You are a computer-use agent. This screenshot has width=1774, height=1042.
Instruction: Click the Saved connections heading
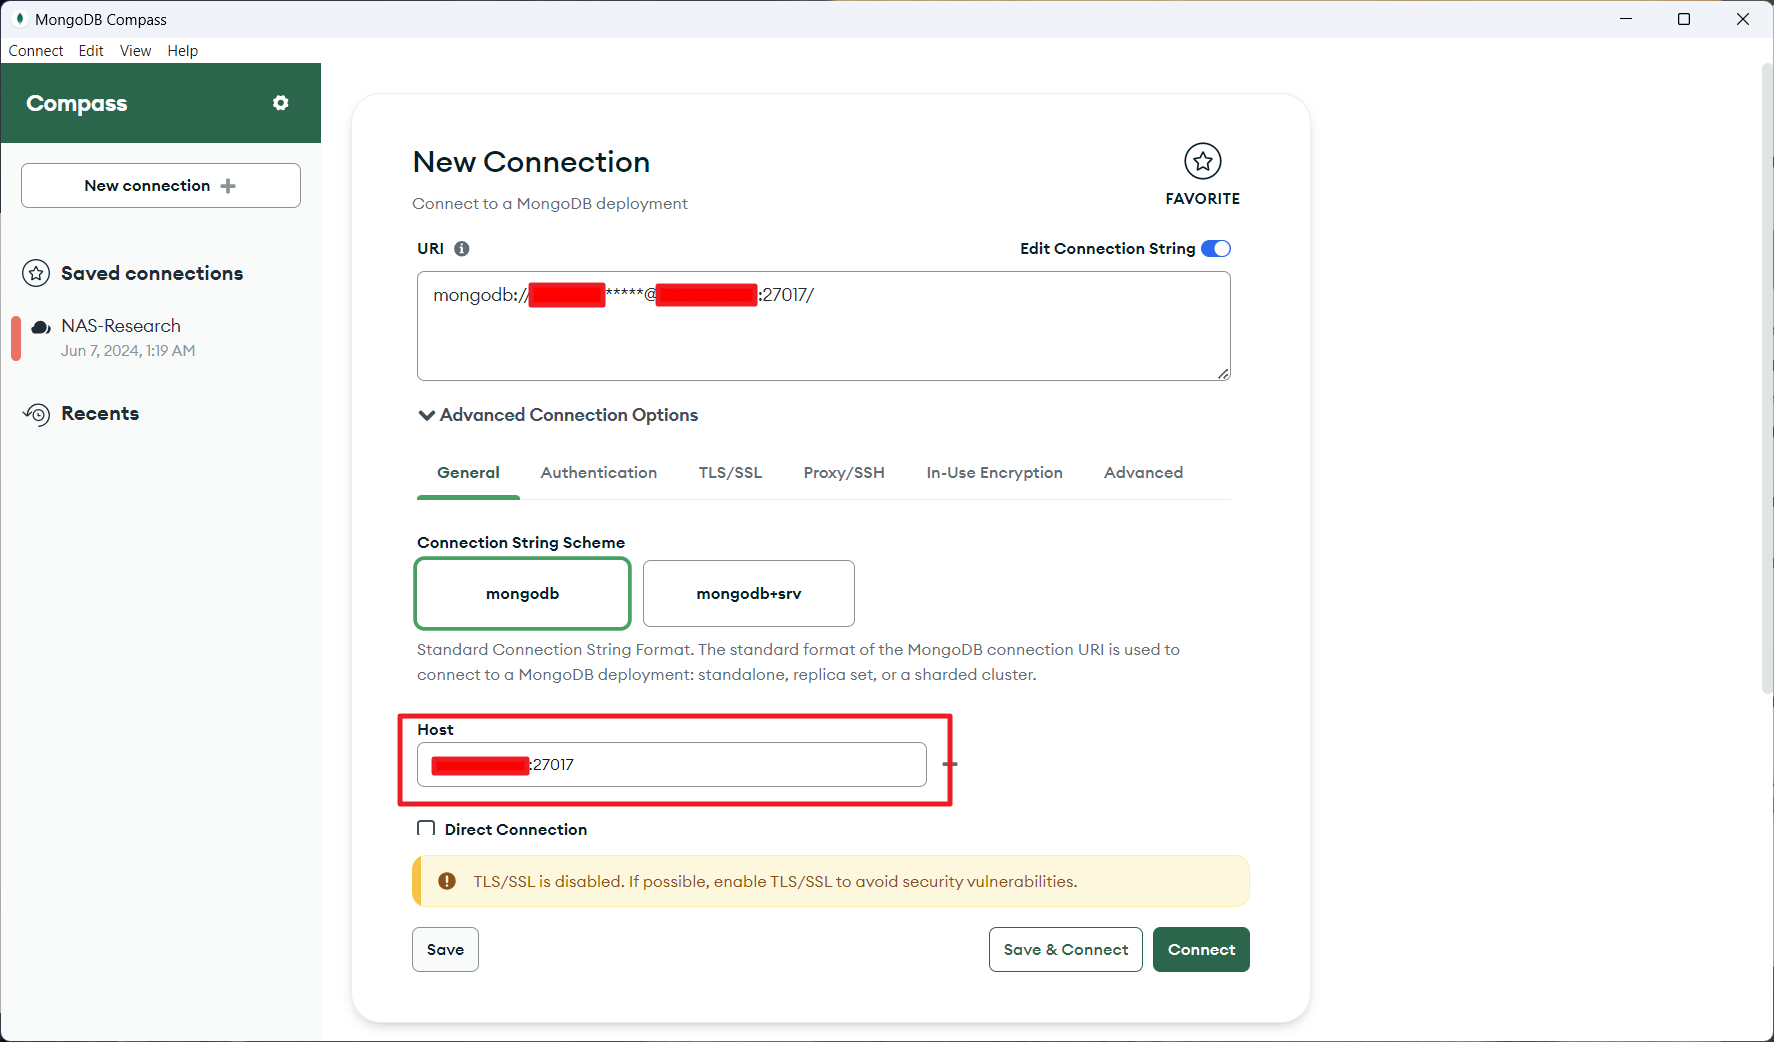(152, 273)
